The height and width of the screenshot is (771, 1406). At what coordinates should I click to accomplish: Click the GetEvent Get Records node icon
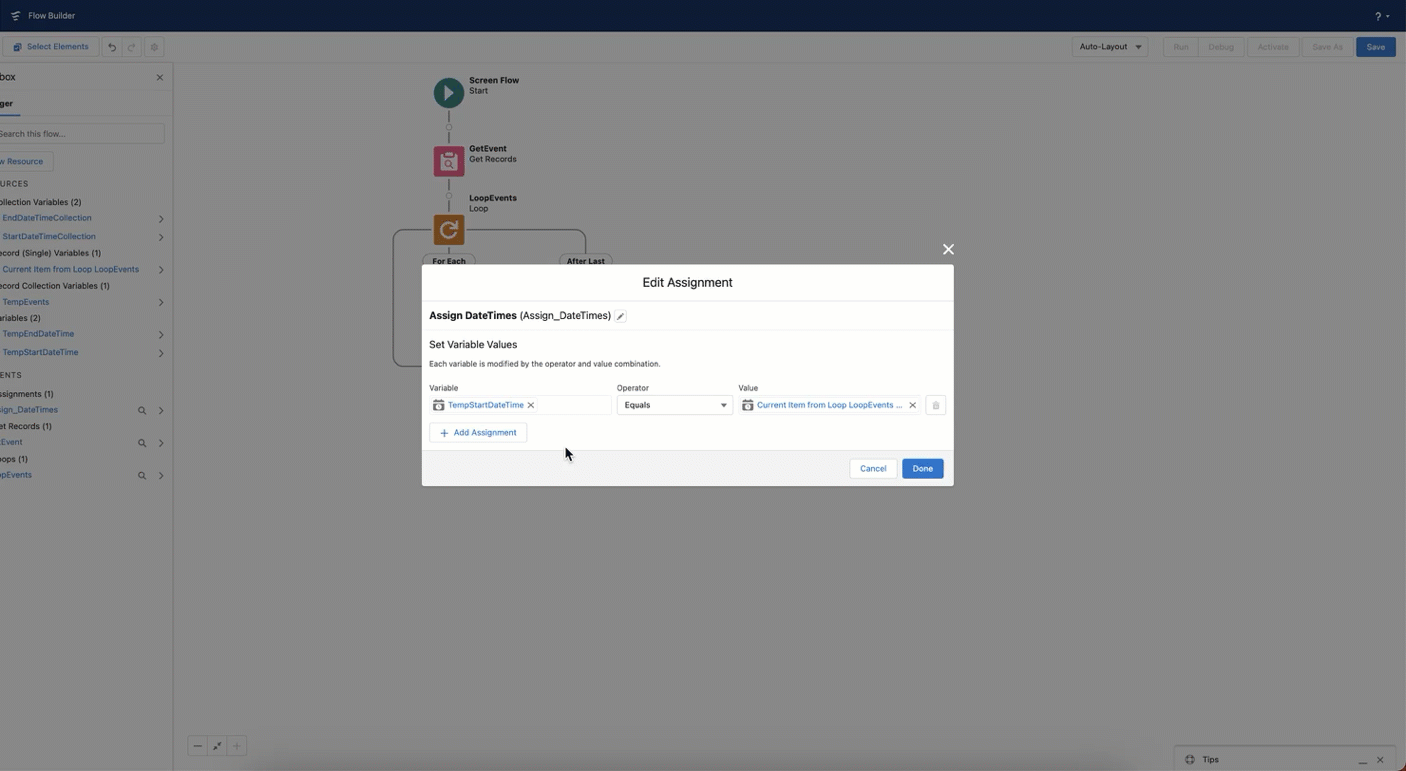point(448,161)
